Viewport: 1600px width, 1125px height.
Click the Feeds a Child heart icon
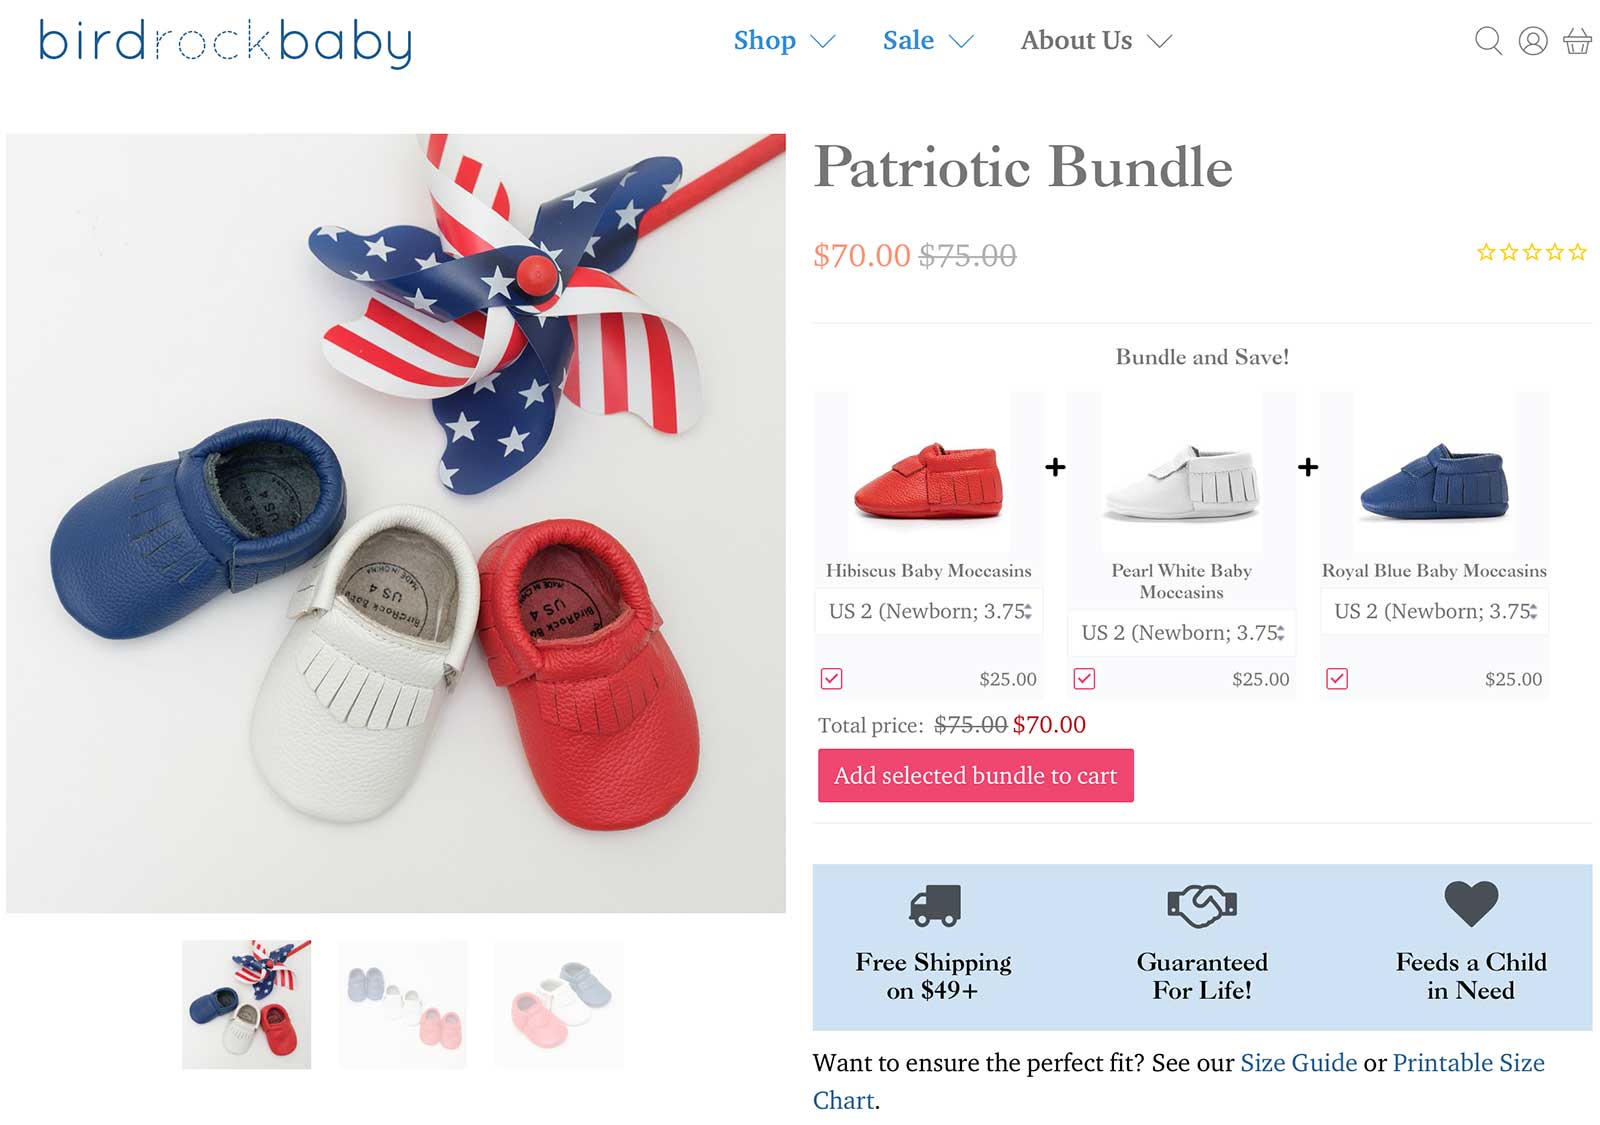[x=1470, y=905]
